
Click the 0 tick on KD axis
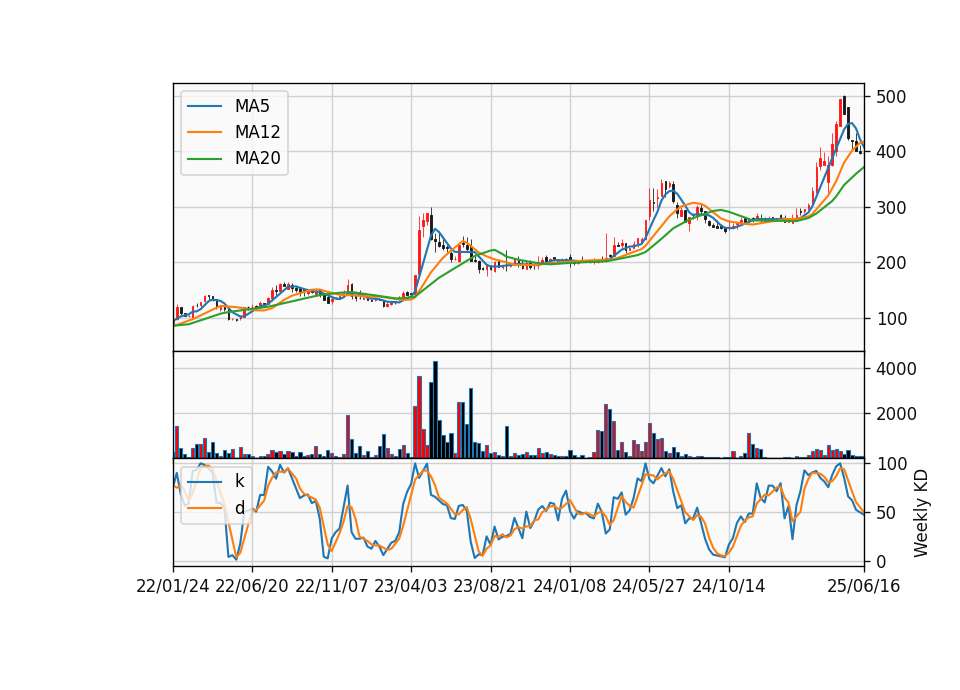tap(880, 561)
